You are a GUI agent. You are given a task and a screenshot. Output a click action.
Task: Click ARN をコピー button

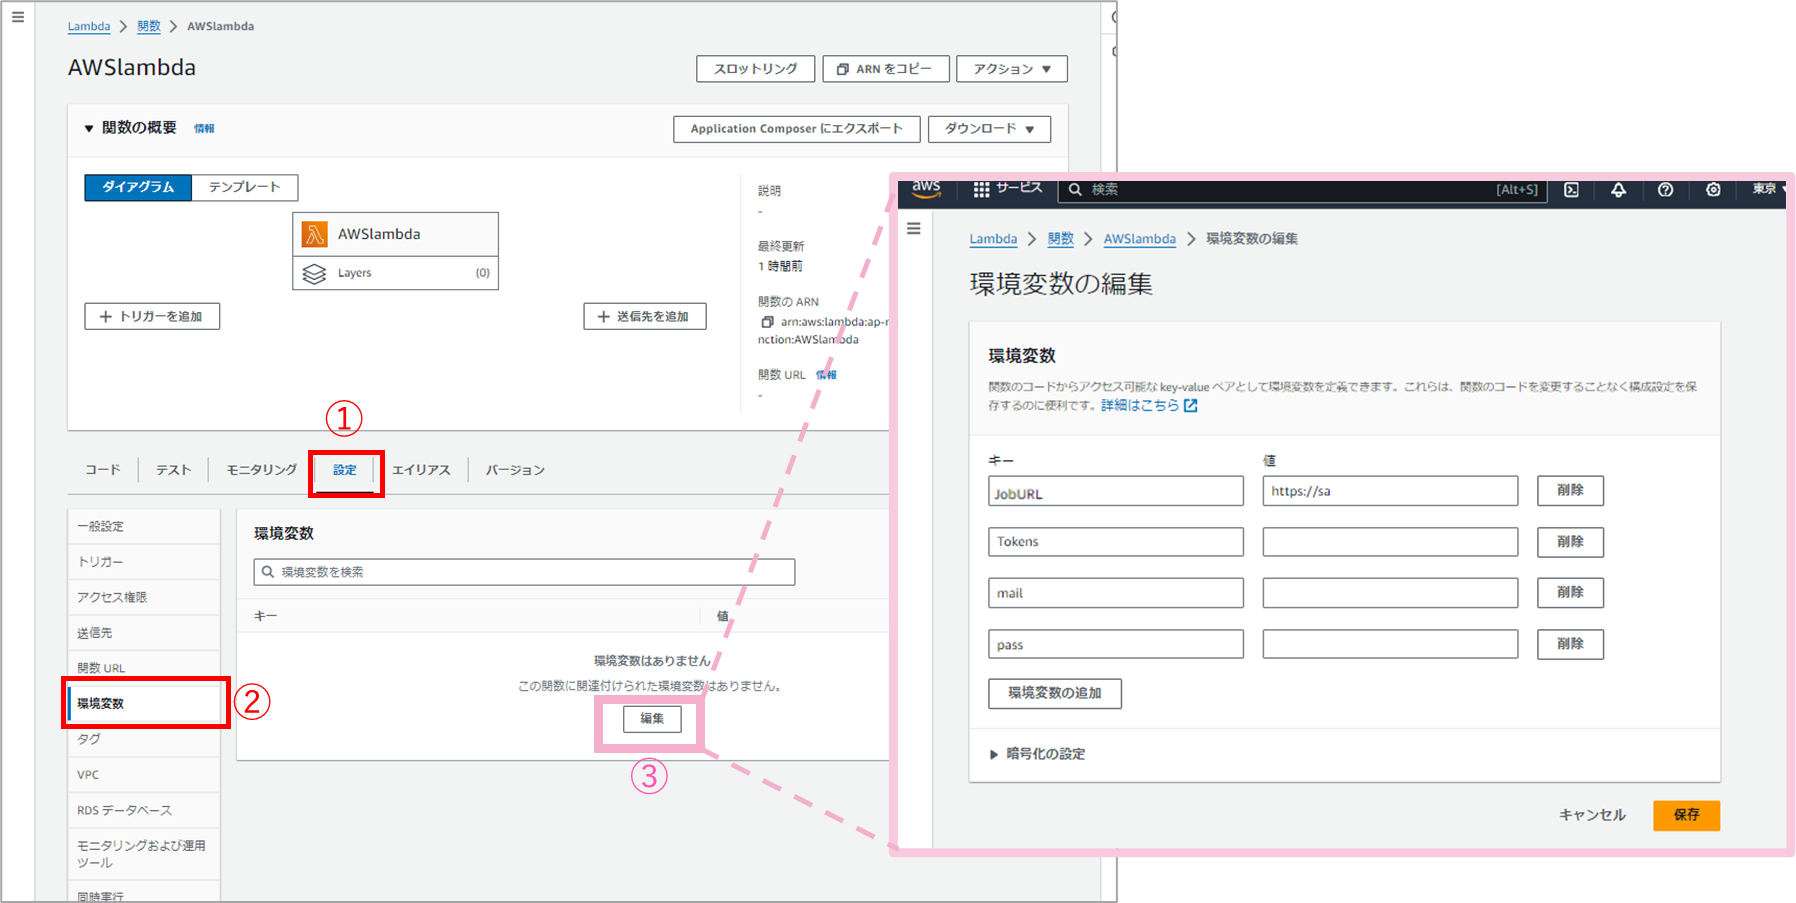[886, 69]
